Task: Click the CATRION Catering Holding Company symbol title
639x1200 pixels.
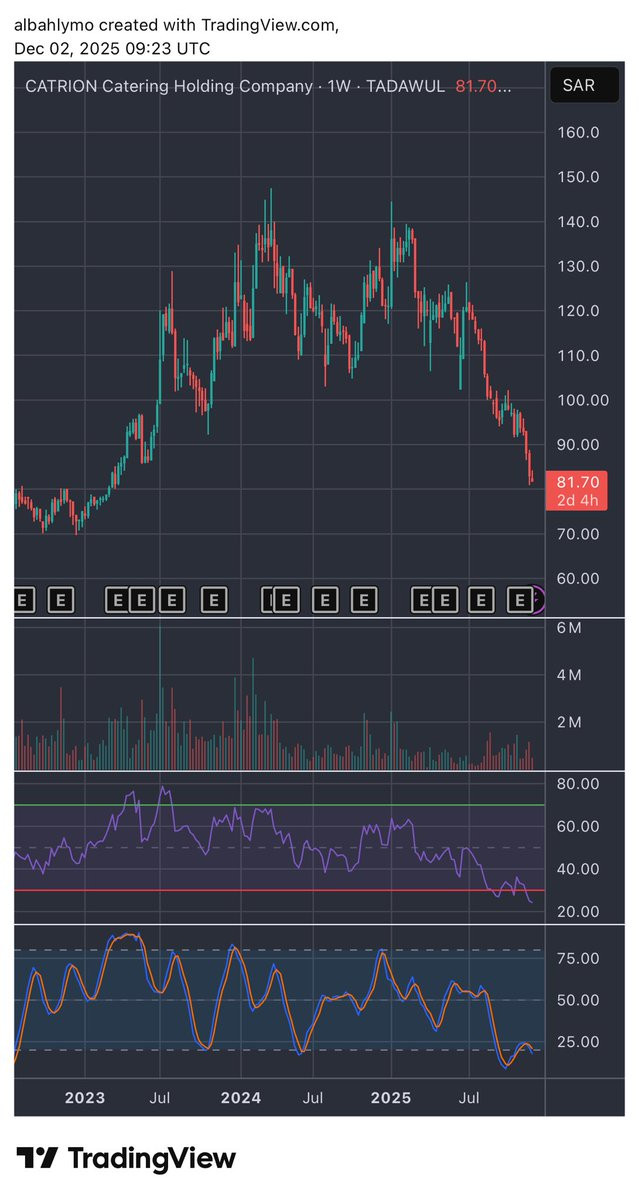Action: [x=169, y=87]
